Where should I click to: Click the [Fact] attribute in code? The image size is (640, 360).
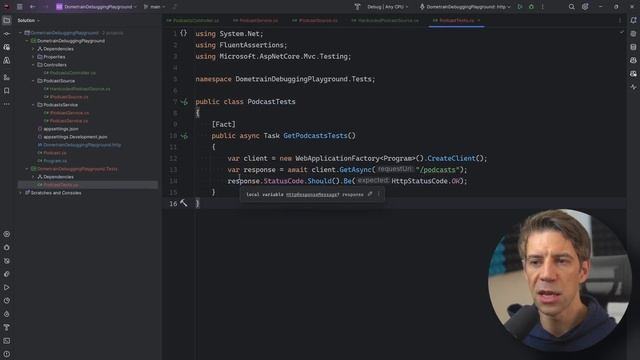coord(223,124)
